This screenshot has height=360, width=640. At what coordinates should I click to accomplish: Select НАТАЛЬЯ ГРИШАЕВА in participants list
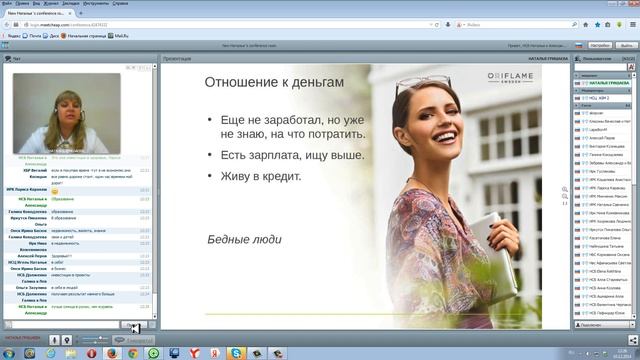602,83
